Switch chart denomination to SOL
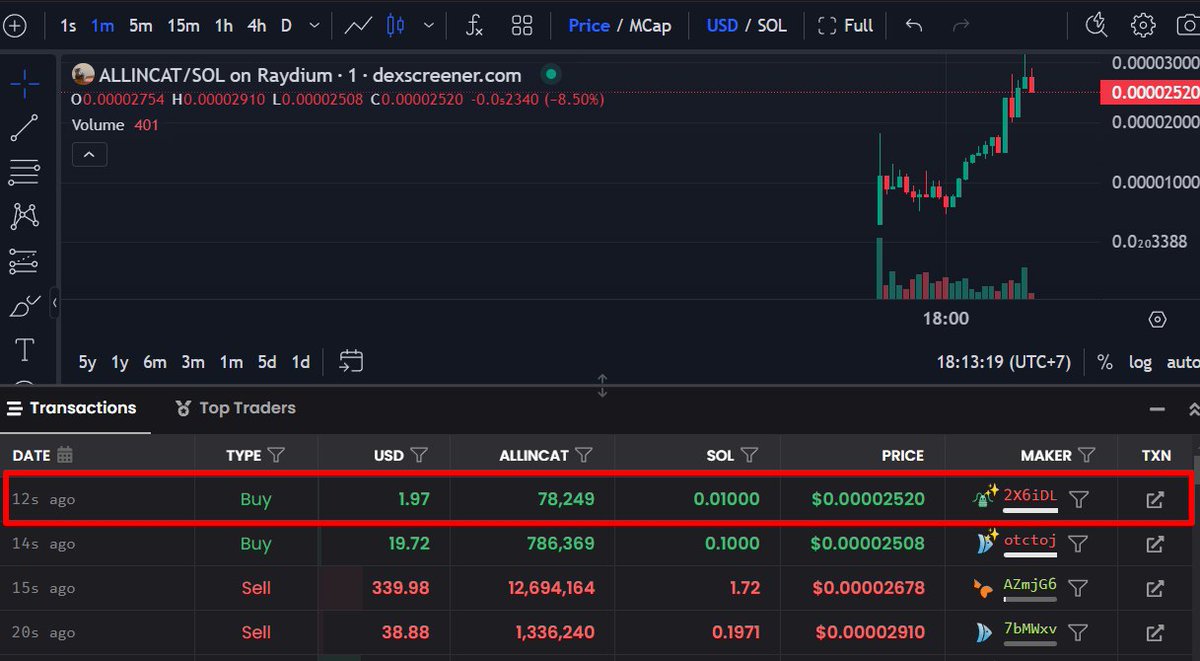The width and height of the screenshot is (1200, 661). (x=772, y=26)
